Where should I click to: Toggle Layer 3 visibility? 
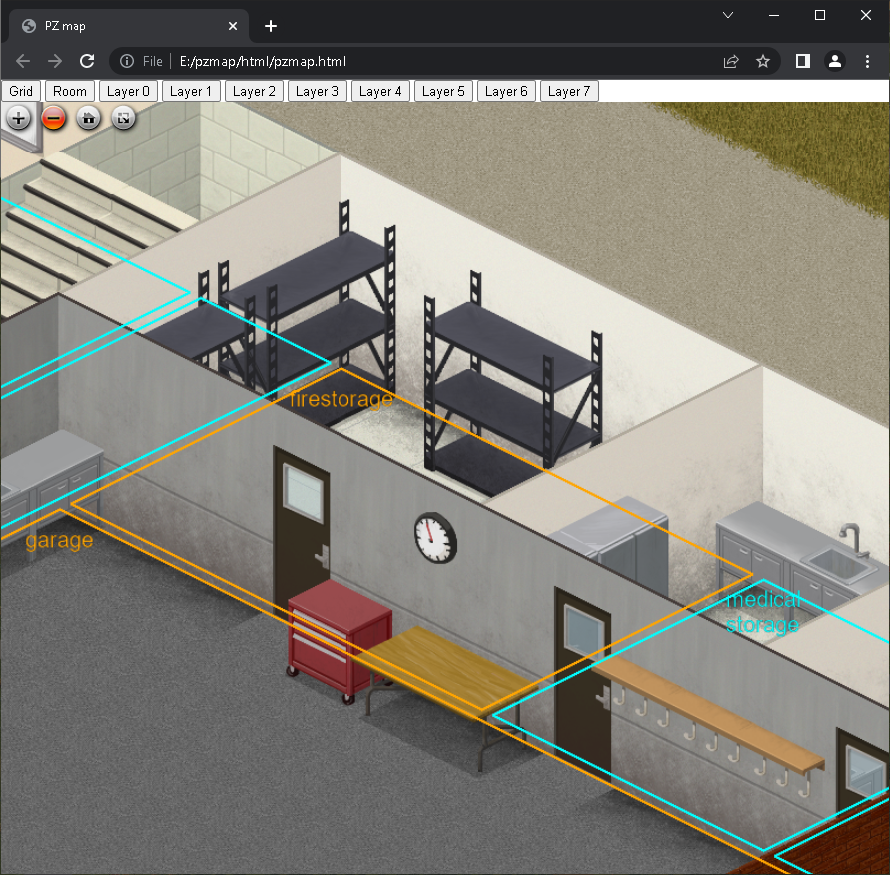pos(317,91)
